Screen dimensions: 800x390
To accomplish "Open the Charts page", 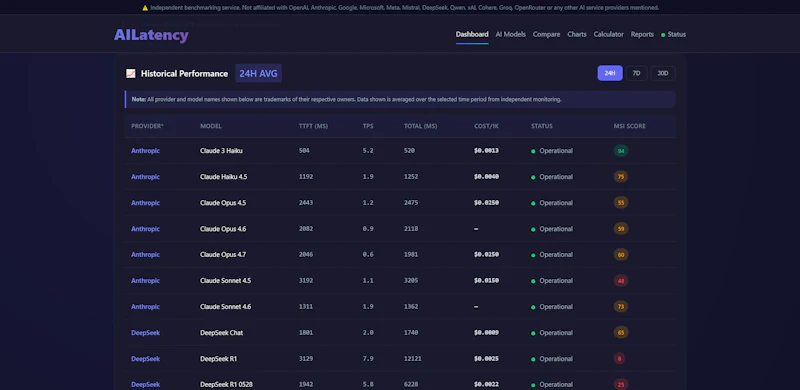I will [577, 34].
